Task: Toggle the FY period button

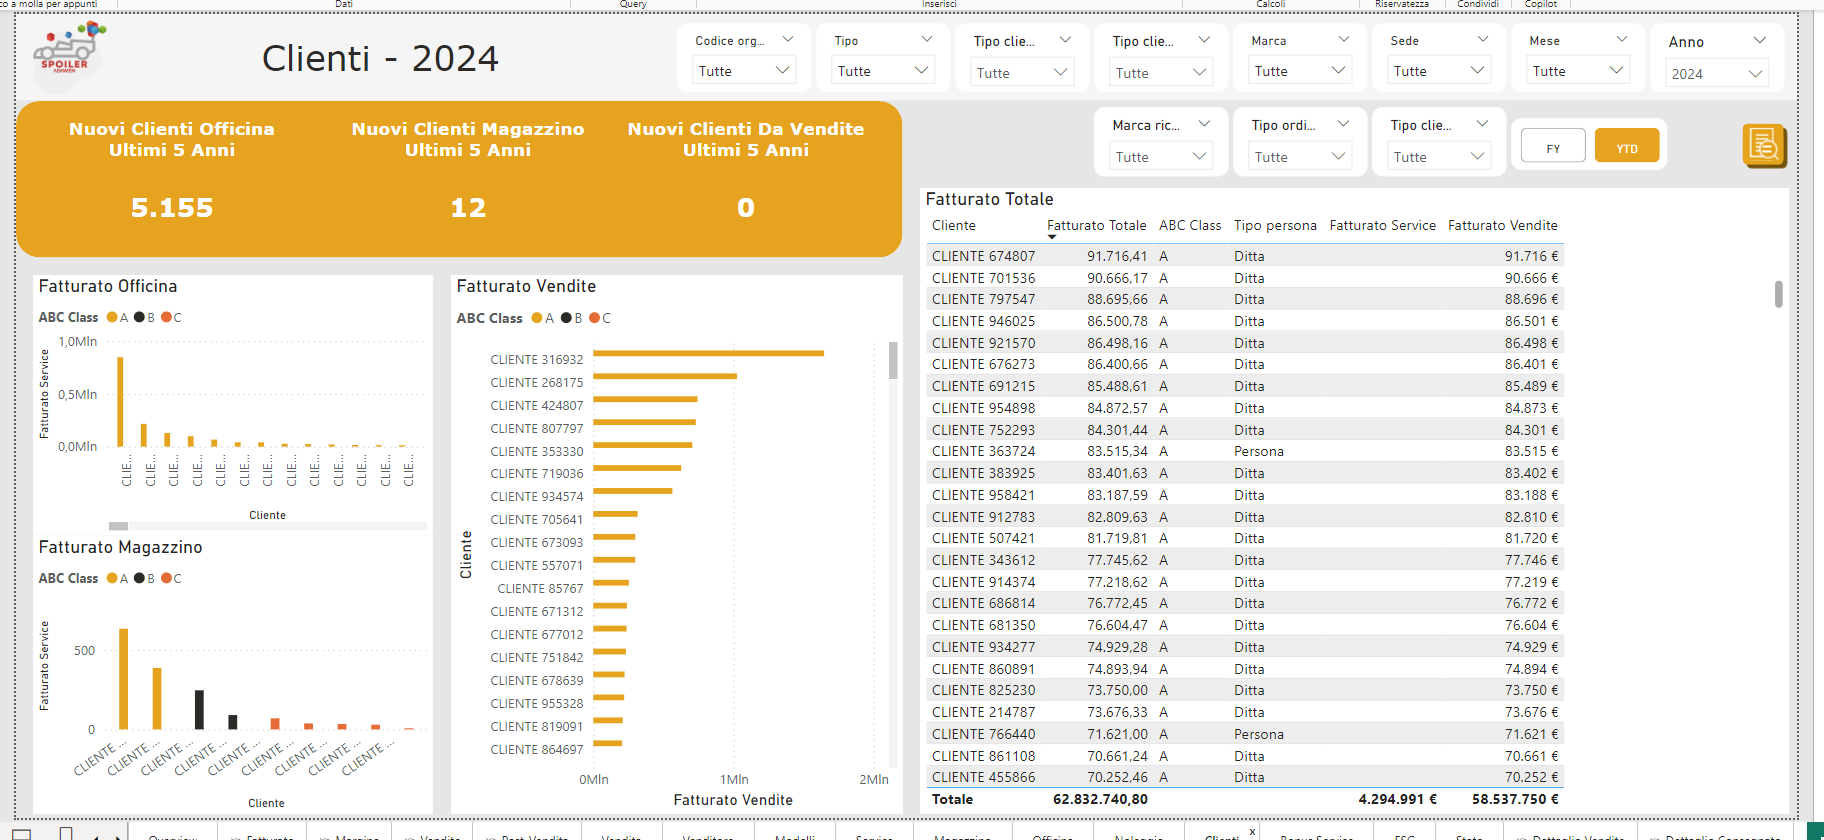Action: [1553, 146]
